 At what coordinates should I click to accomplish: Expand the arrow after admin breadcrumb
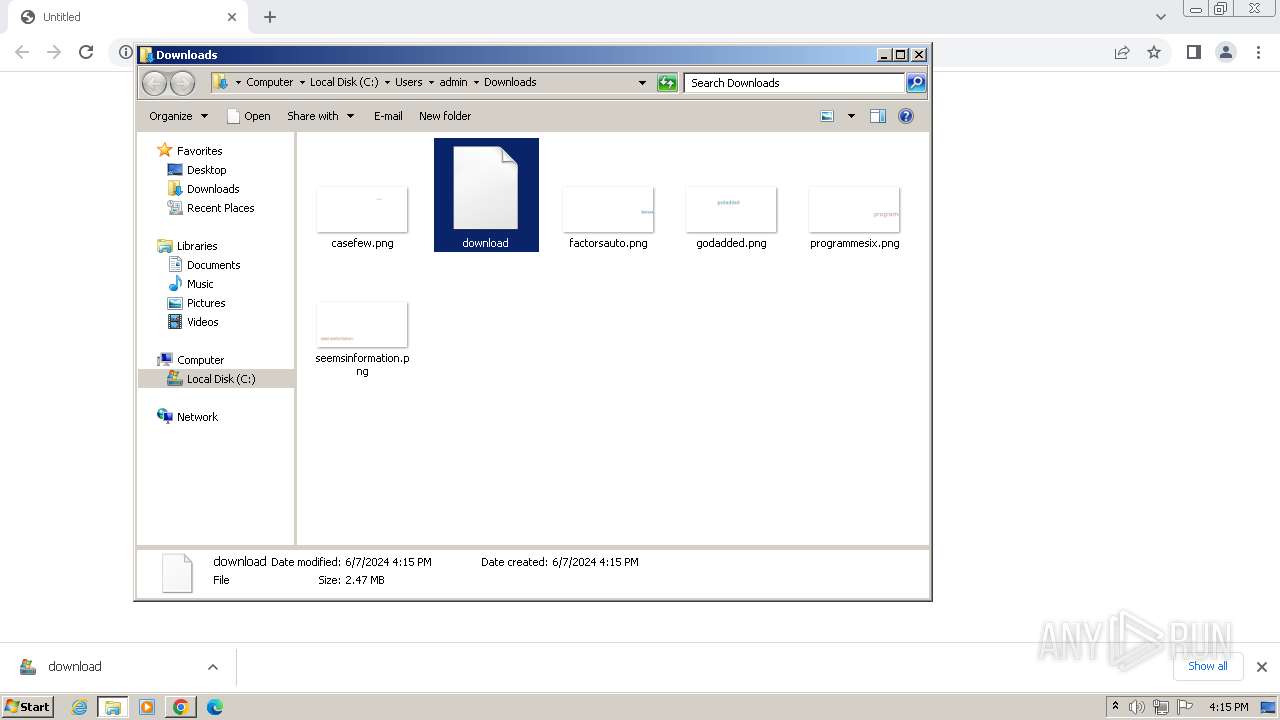[476, 82]
